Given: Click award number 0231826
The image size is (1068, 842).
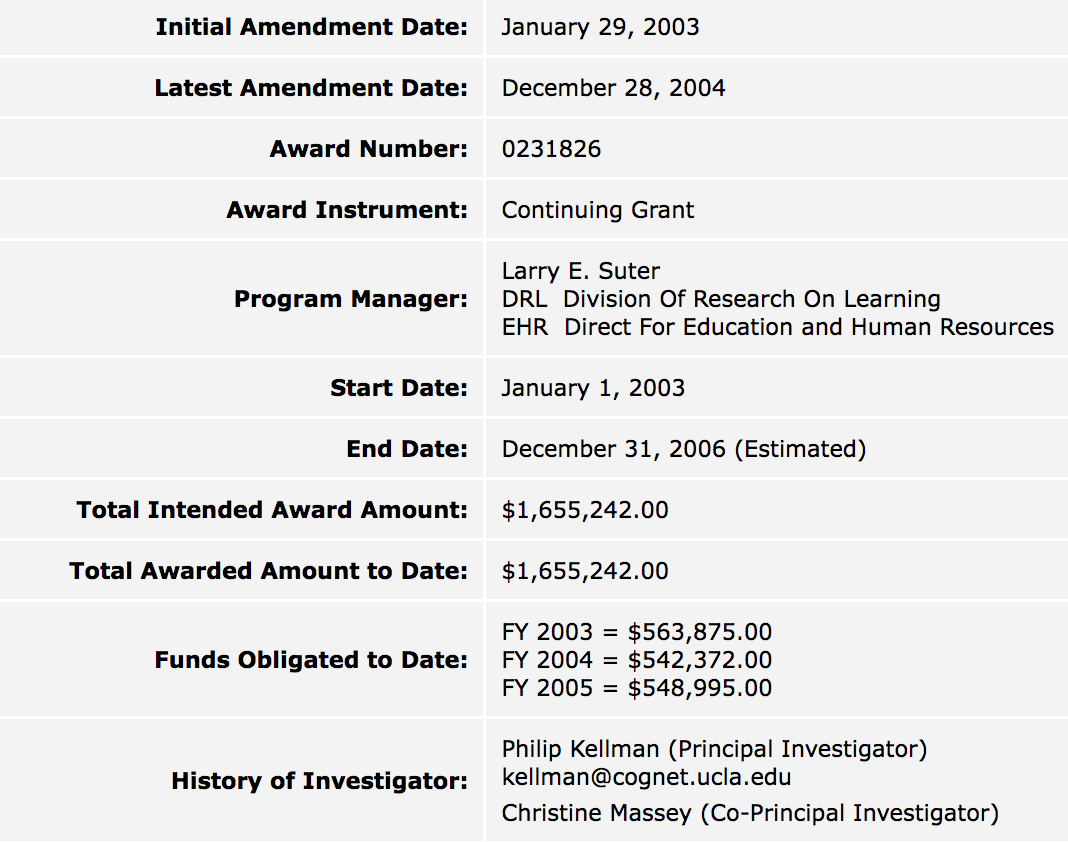Looking at the screenshot, I should coord(552,149).
